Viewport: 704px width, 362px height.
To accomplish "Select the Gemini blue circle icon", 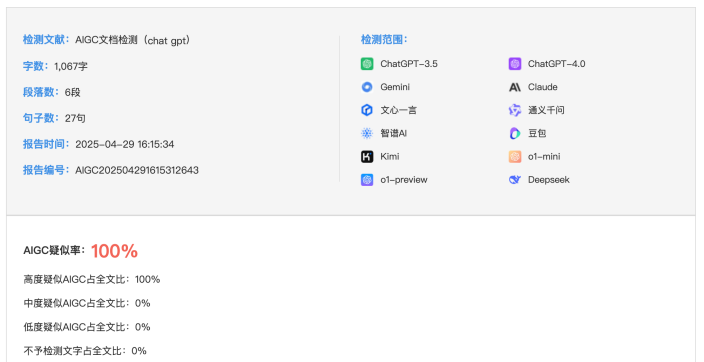I will point(367,87).
